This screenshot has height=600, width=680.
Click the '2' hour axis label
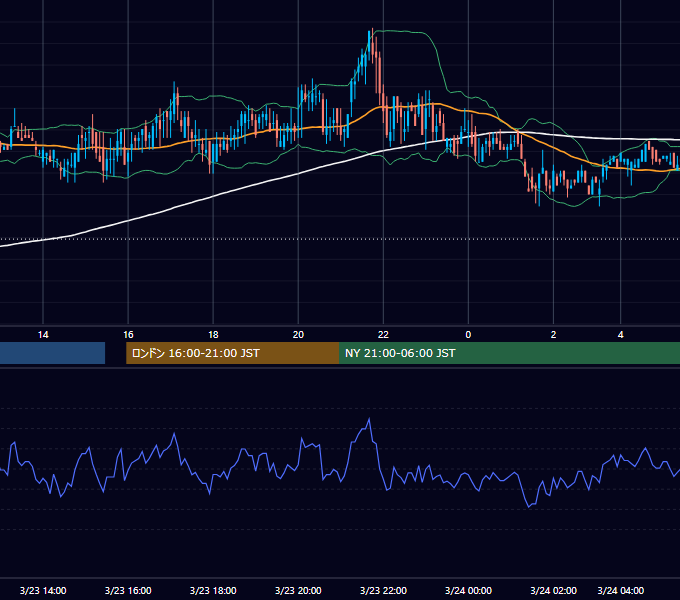pyautogui.click(x=553, y=335)
